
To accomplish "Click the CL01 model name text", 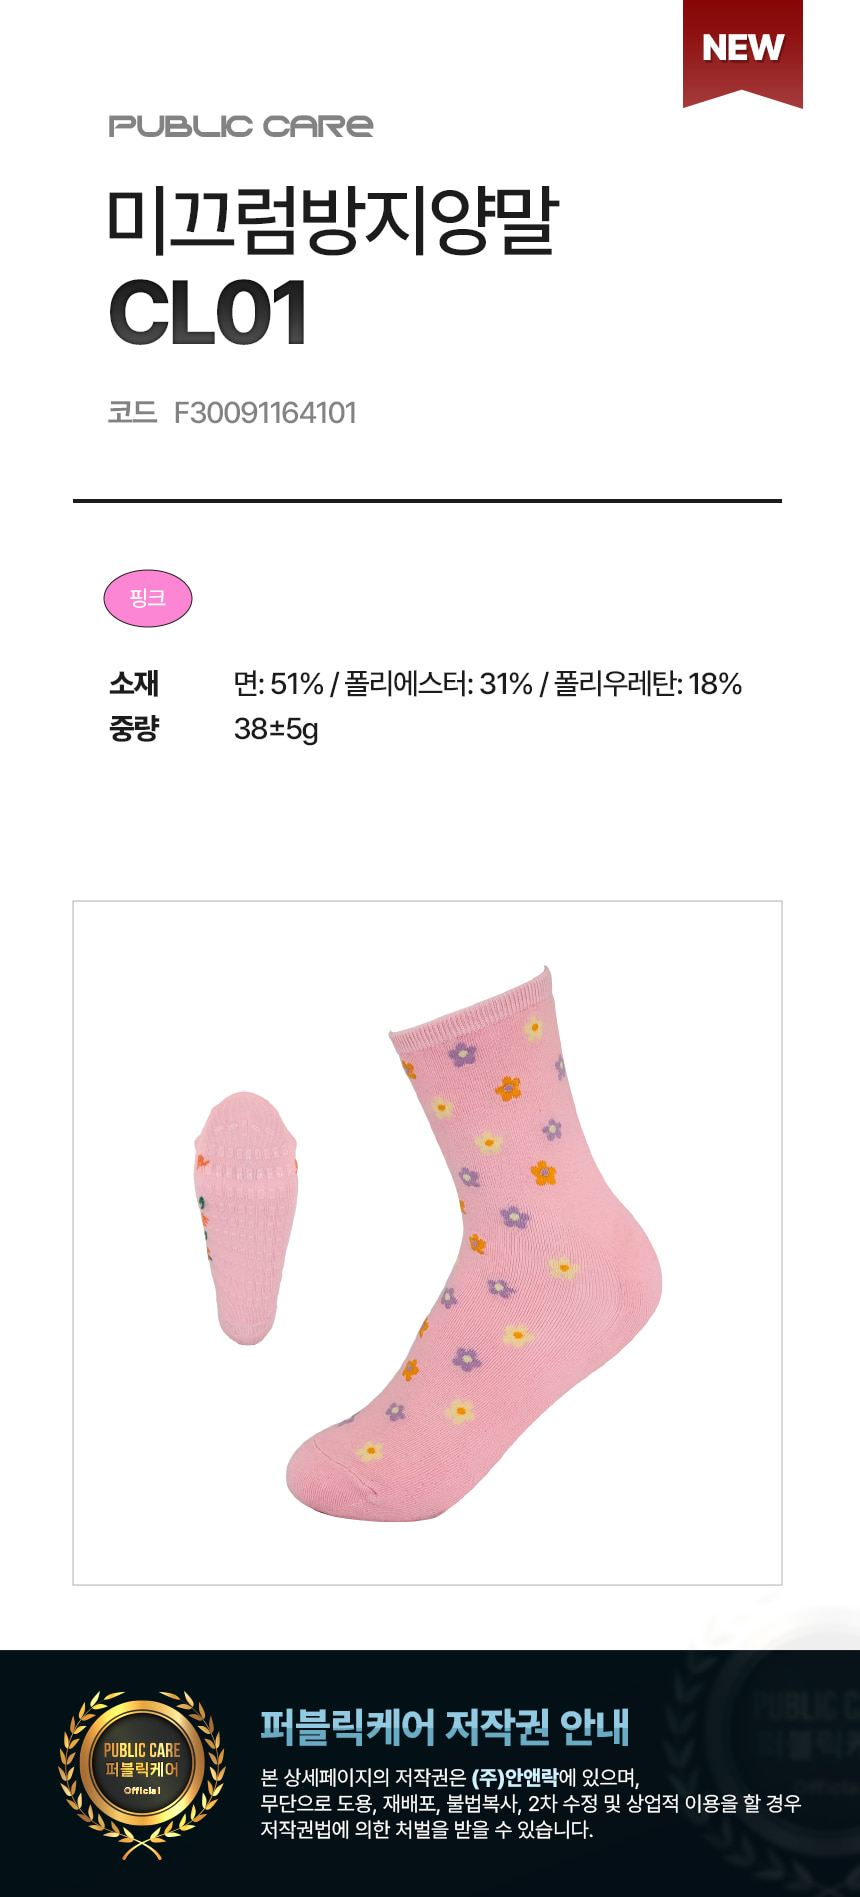I will click(208, 313).
